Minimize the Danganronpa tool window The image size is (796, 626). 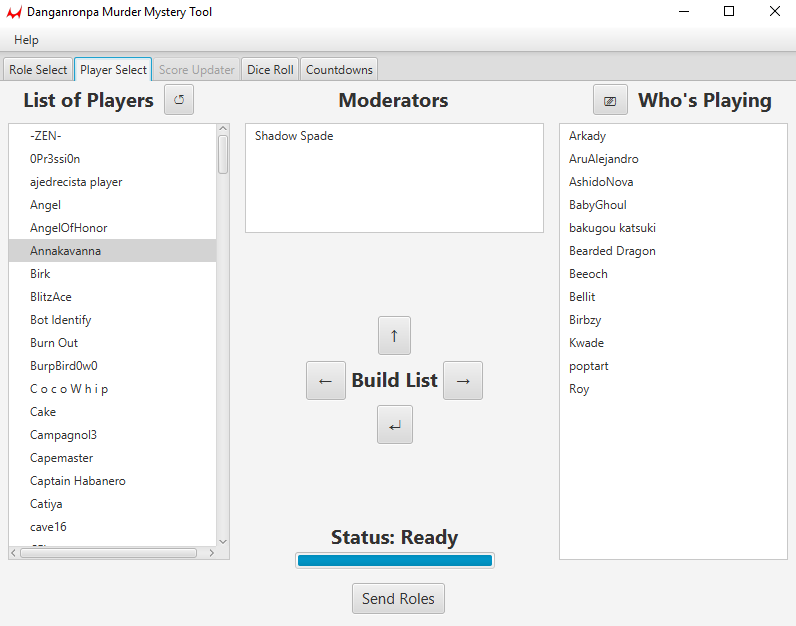(684, 11)
